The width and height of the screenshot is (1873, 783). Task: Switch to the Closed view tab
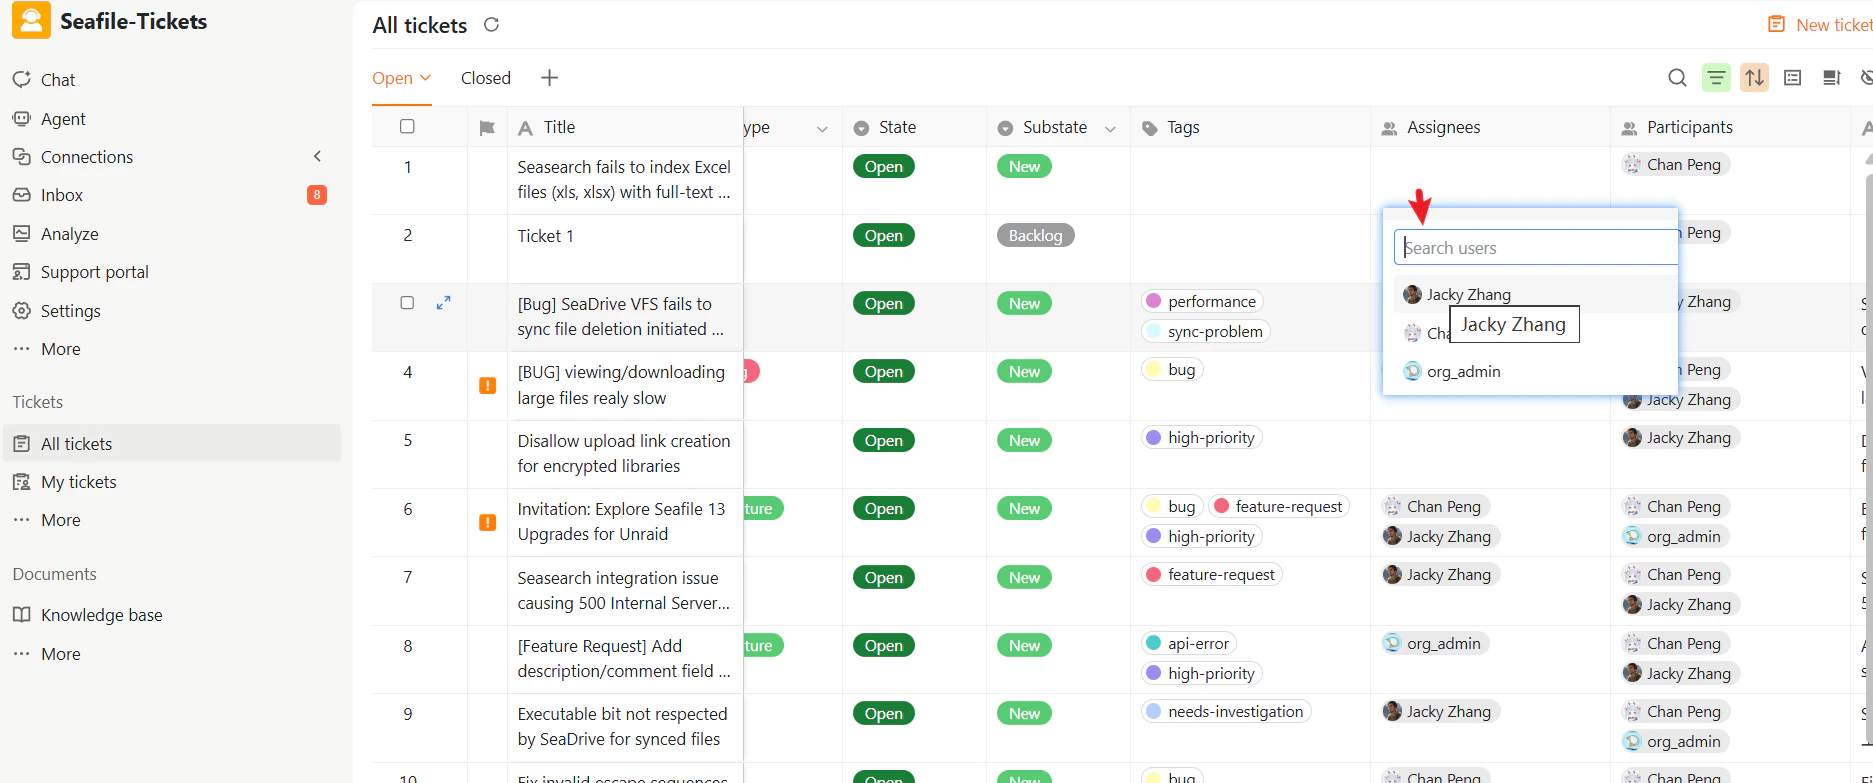pyautogui.click(x=486, y=78)
